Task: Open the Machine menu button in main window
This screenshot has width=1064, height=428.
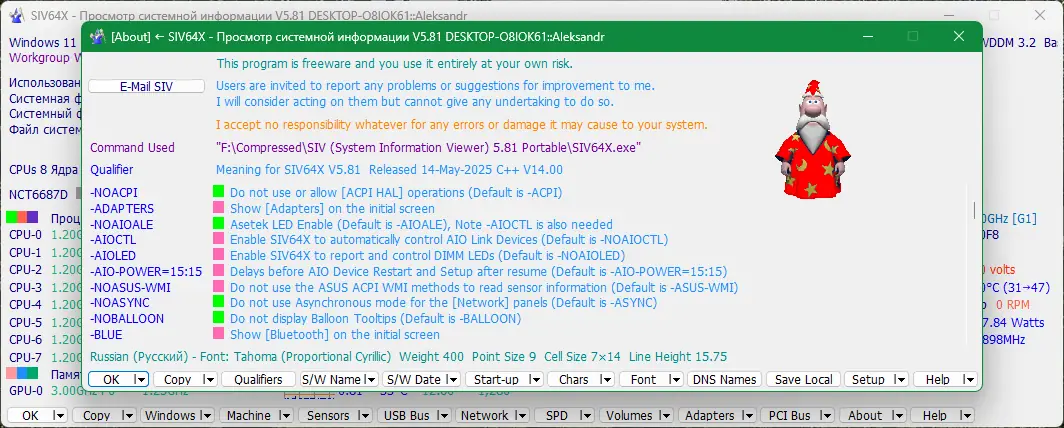Action: pyautogui.click(x=256, y=416)
